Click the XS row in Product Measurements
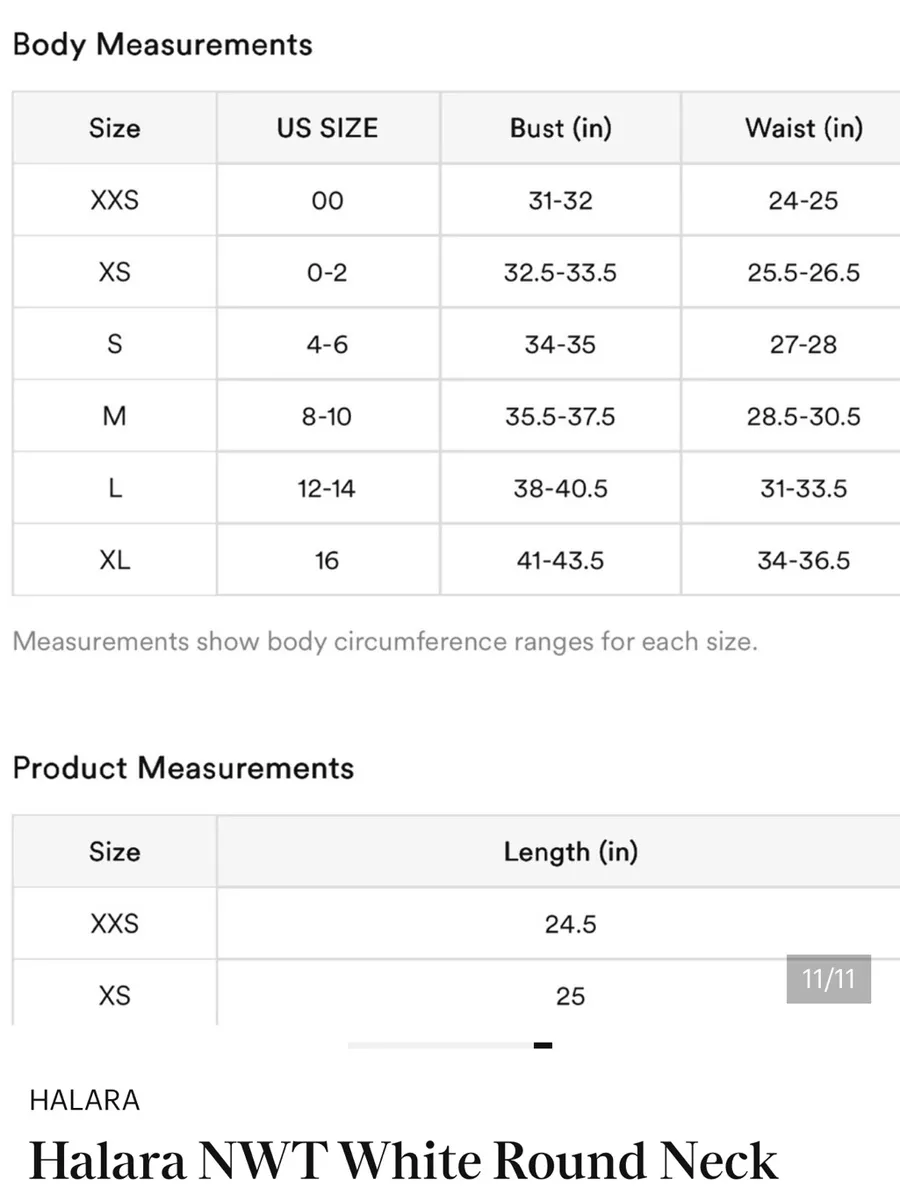The image size is (900, 1200). 456,993
